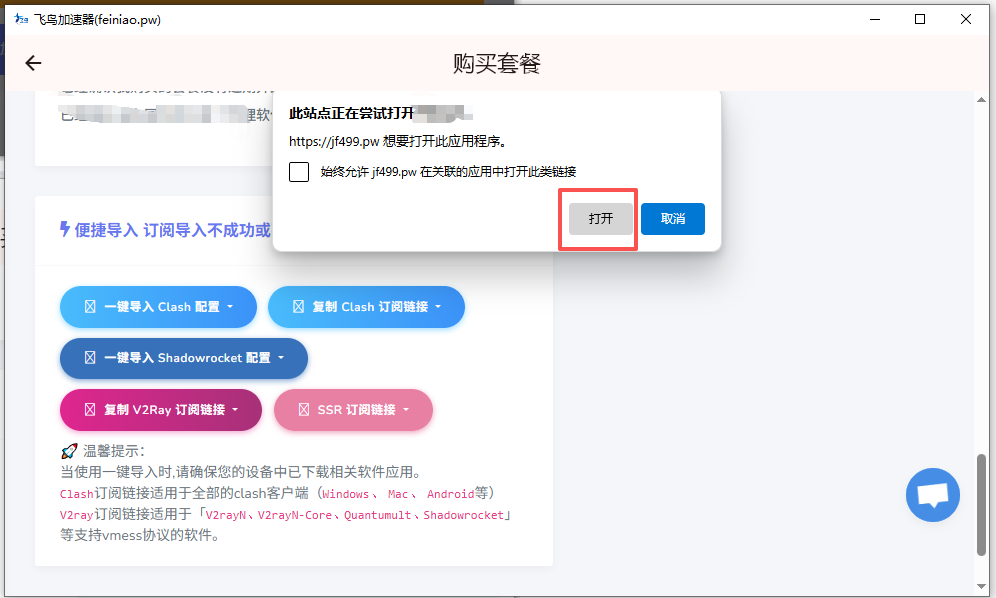
Task: Check the 始终允许 jf499.pw checkbox
Action: tap(299, 172)
